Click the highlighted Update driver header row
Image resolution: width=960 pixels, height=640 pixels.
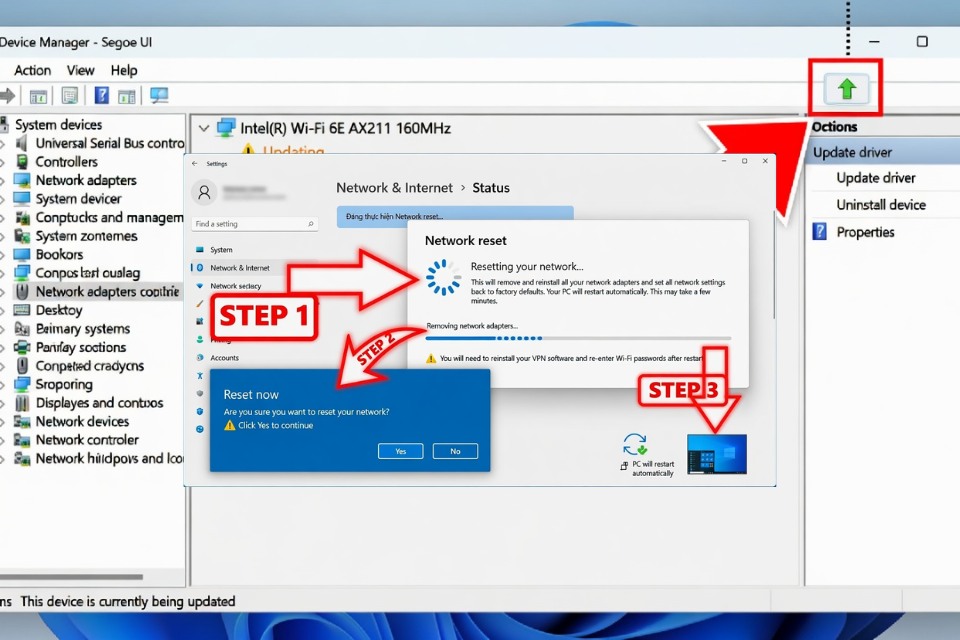tap(882, 152)
